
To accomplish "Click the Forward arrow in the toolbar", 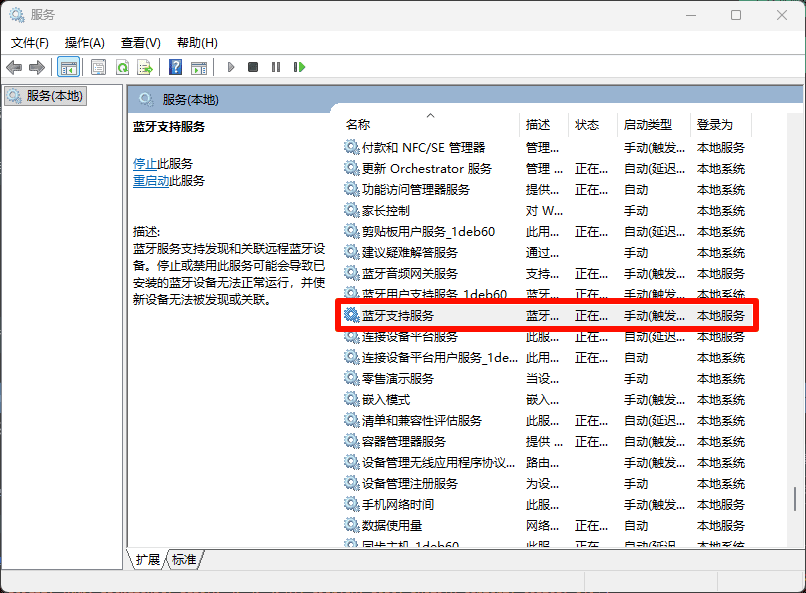I will pos(37,67).
